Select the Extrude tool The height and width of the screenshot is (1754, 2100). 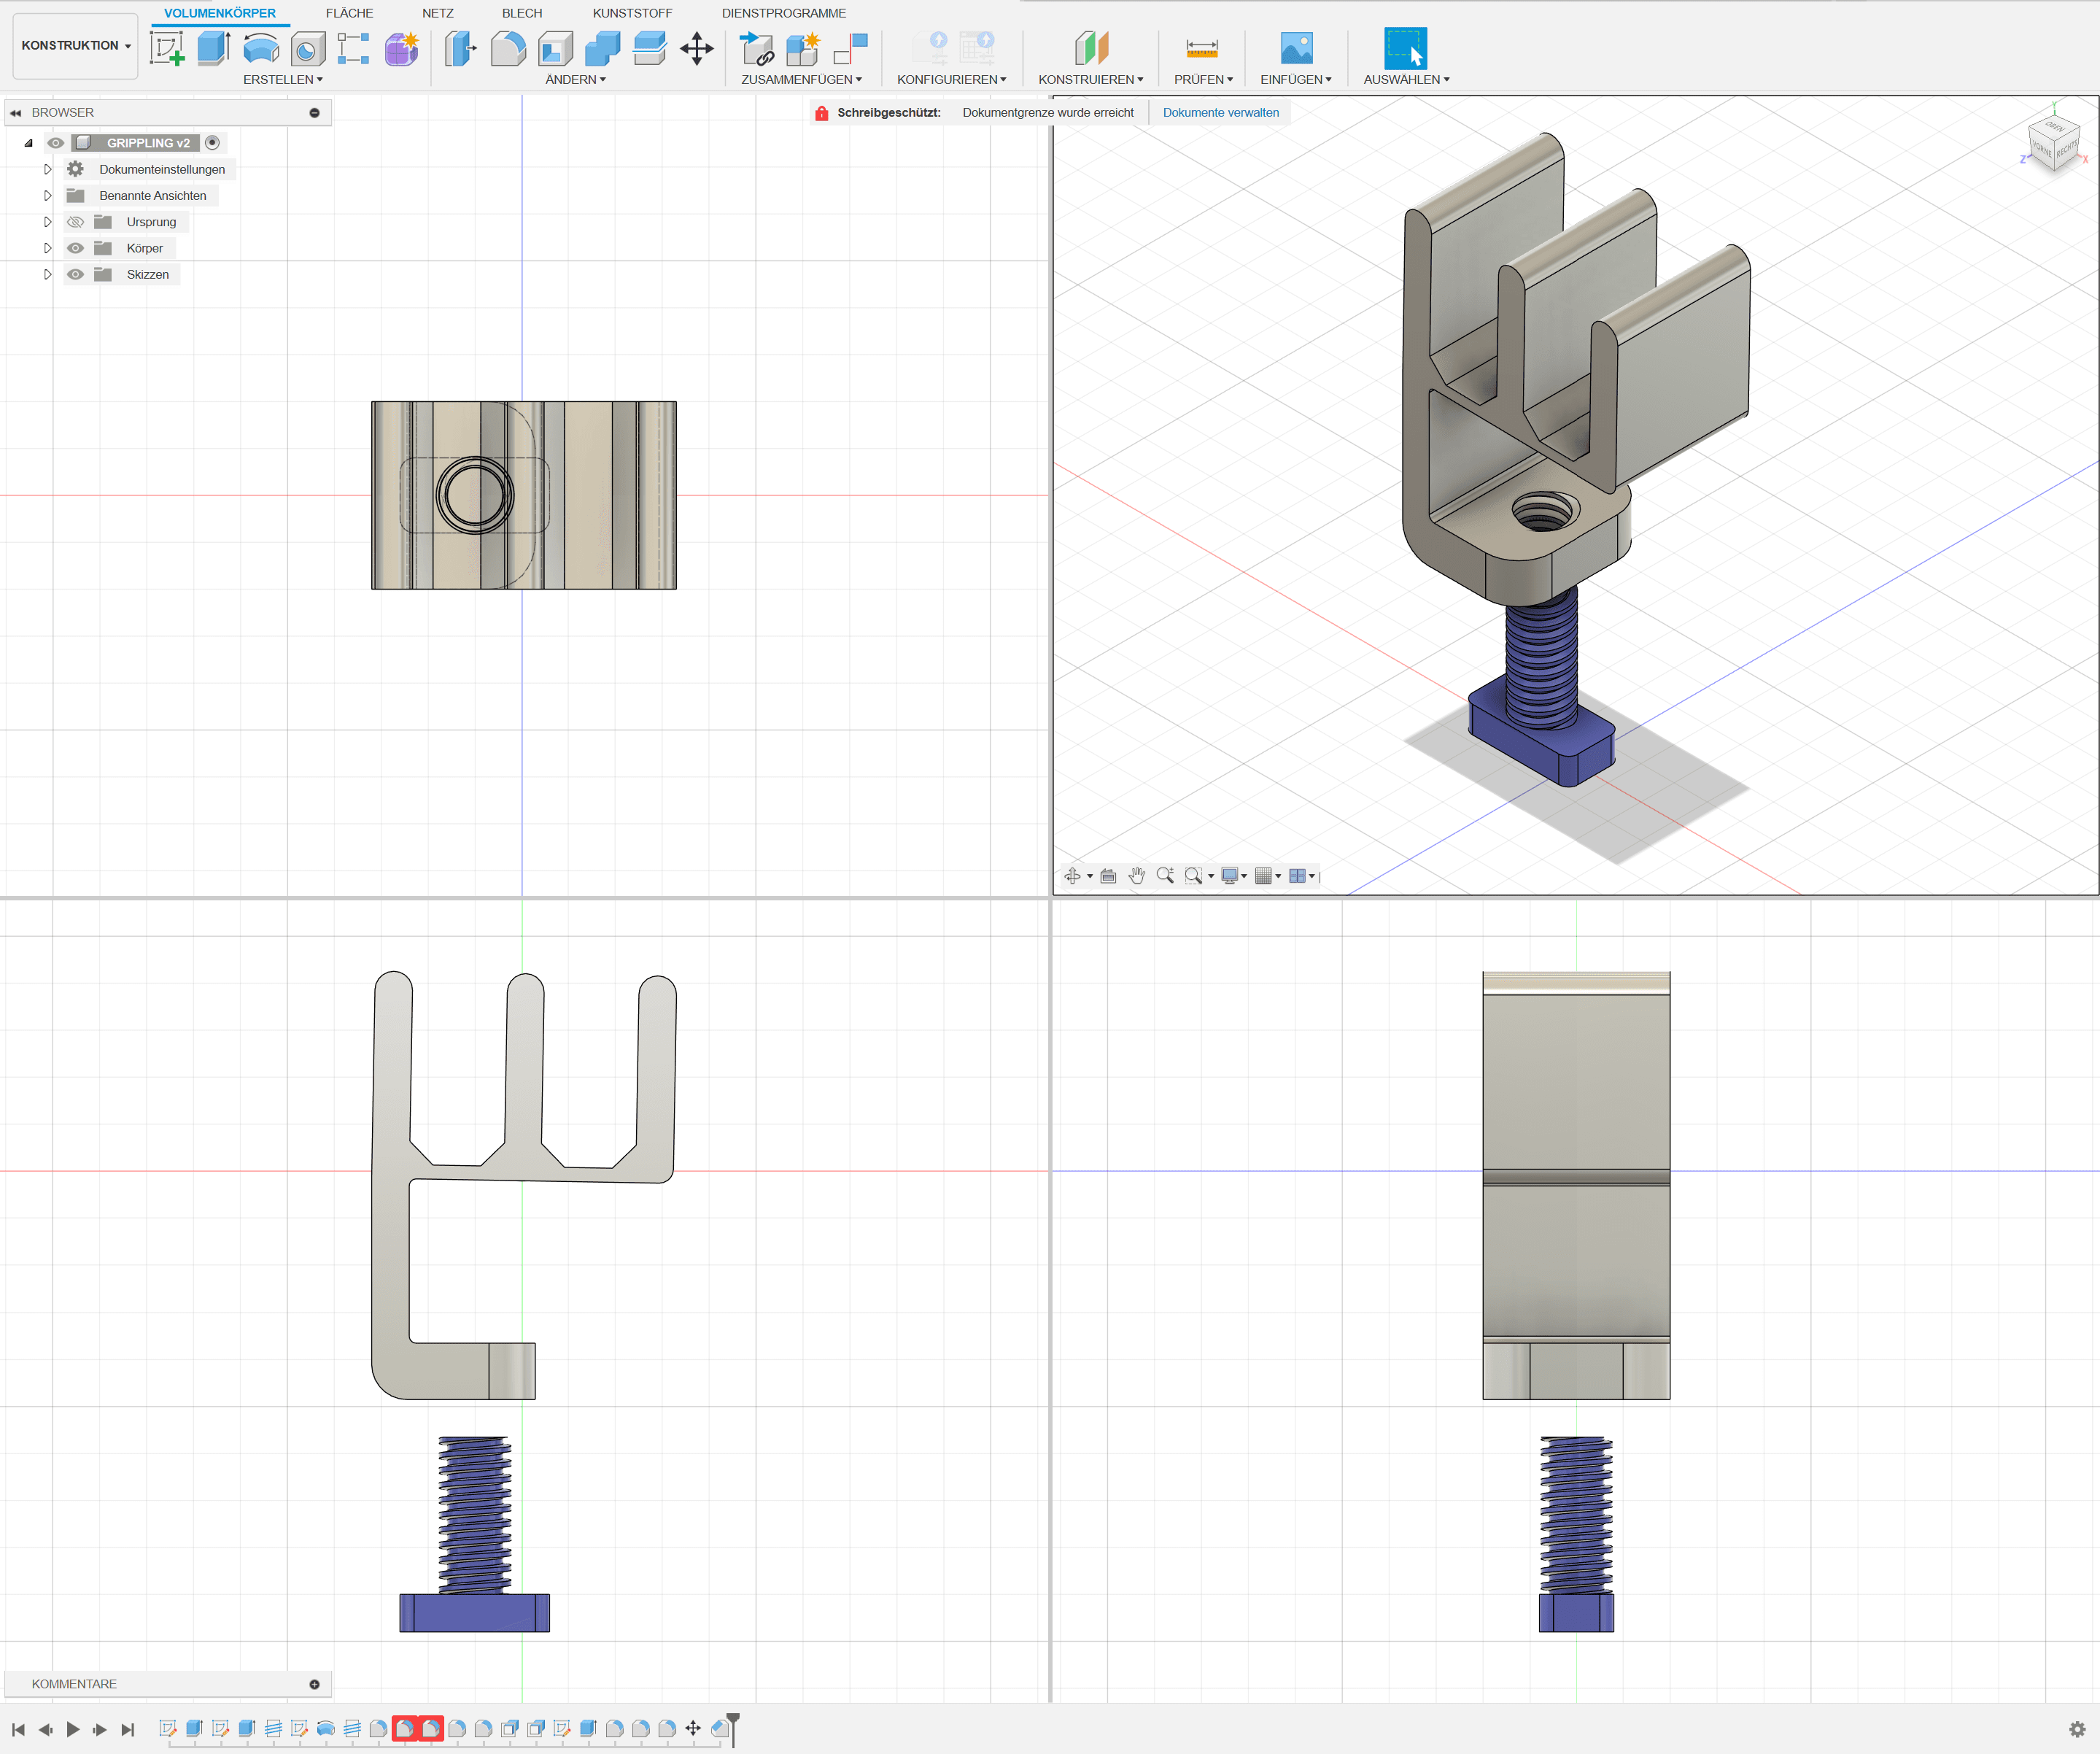pos(213,47)
